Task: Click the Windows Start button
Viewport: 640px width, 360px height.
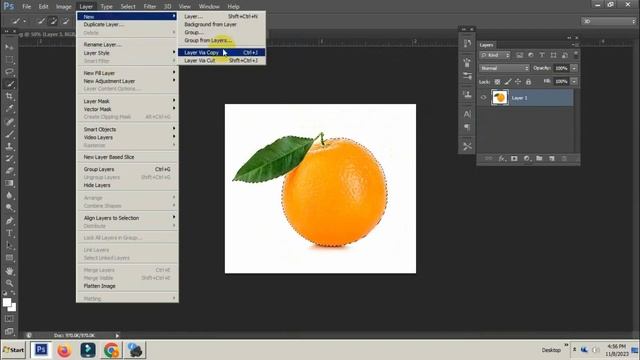Action: pos(13,350)
